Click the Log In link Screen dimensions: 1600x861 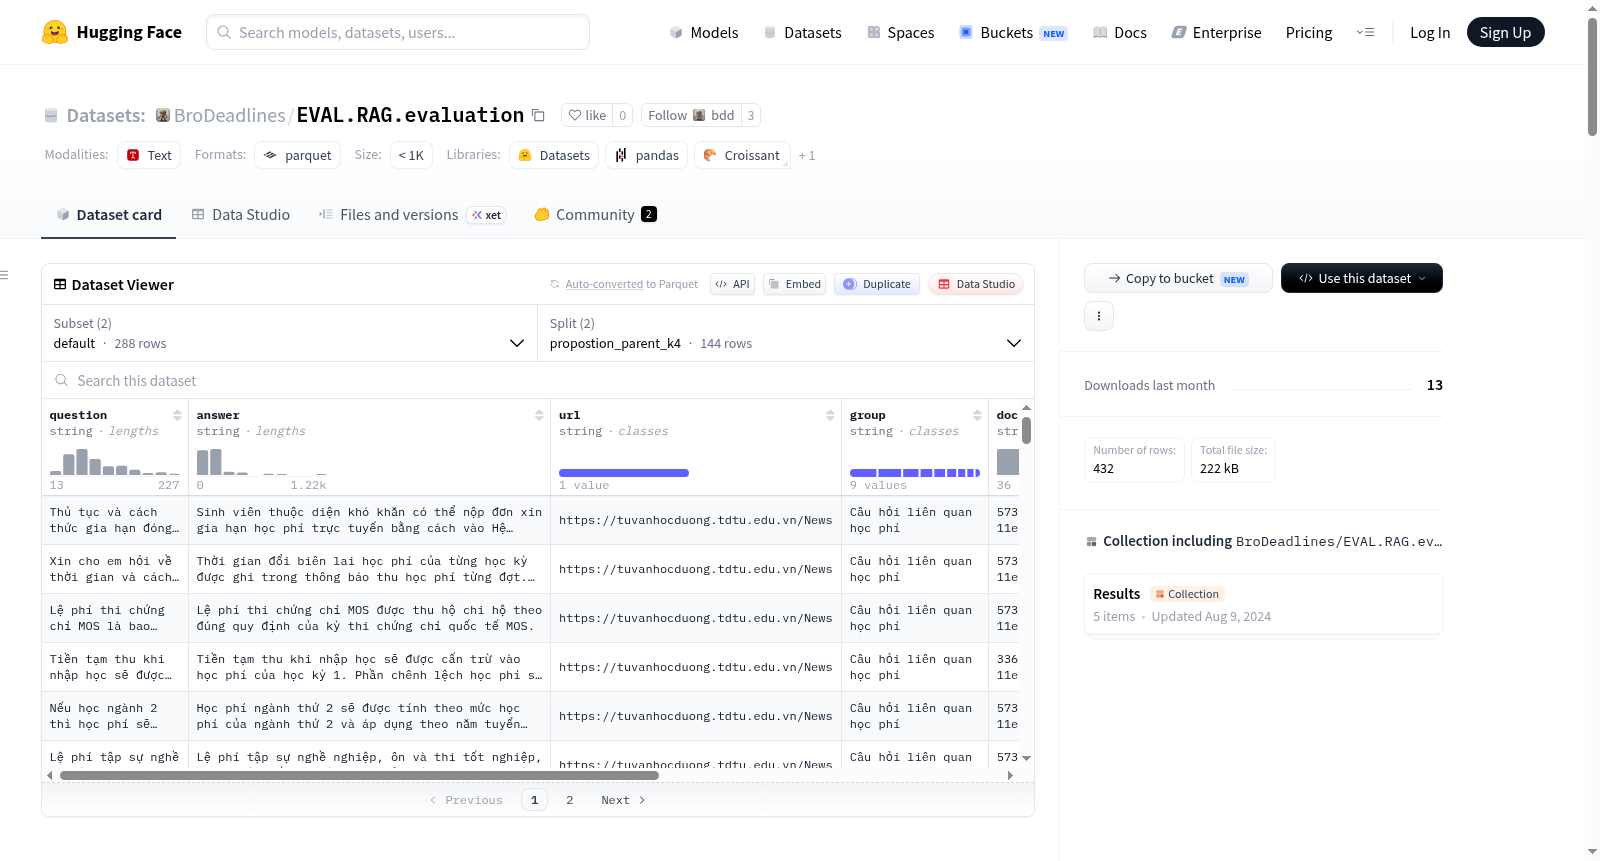(x=1430, y=32)
